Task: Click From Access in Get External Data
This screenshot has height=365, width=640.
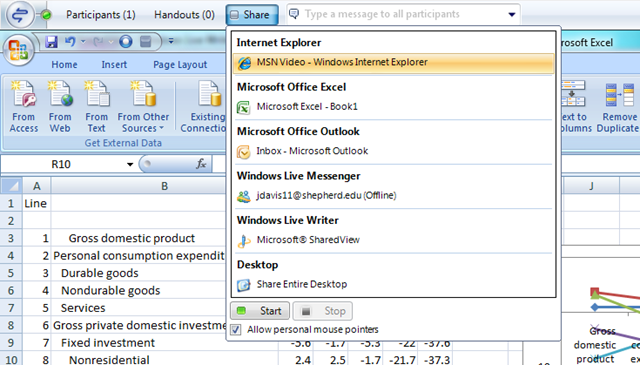Action: (24, 107)
